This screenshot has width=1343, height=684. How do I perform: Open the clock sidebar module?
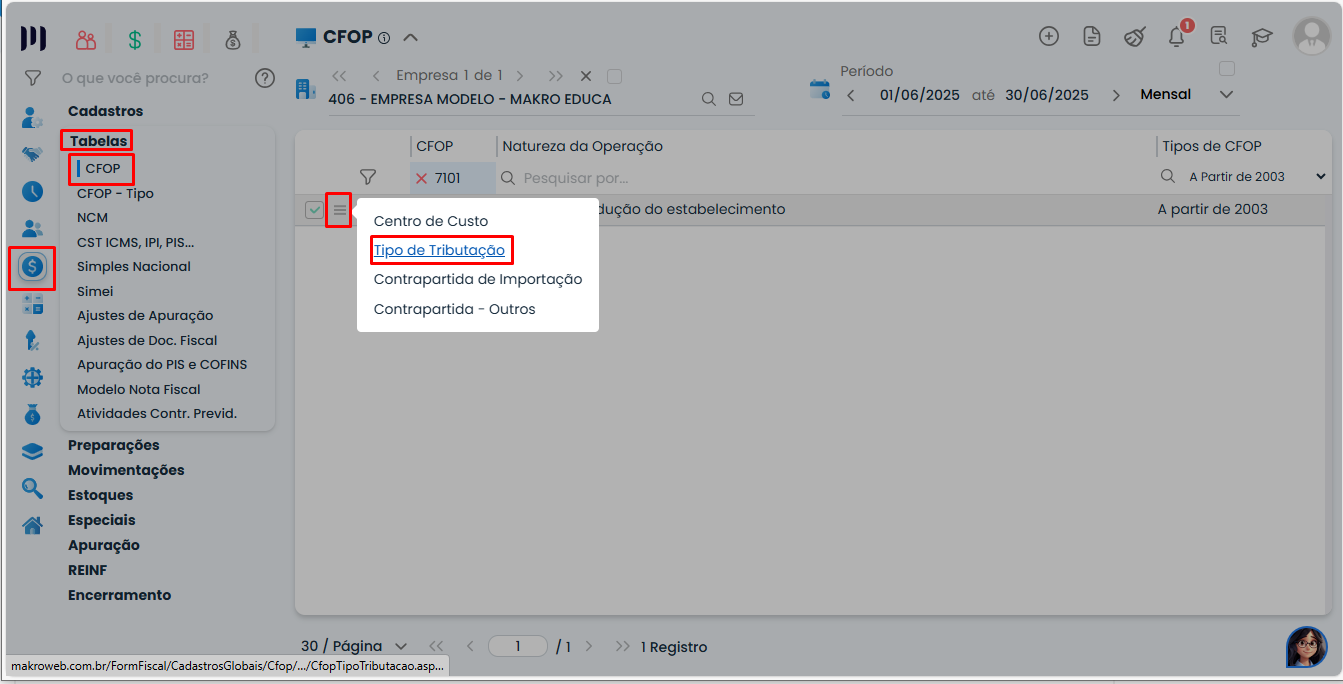32,191
